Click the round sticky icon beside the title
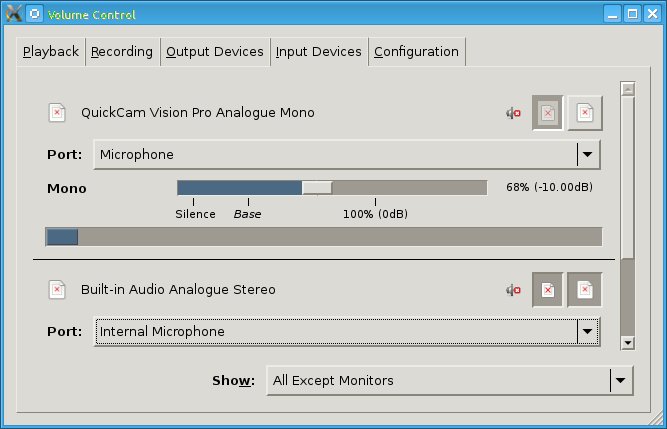 click(34, 15)
